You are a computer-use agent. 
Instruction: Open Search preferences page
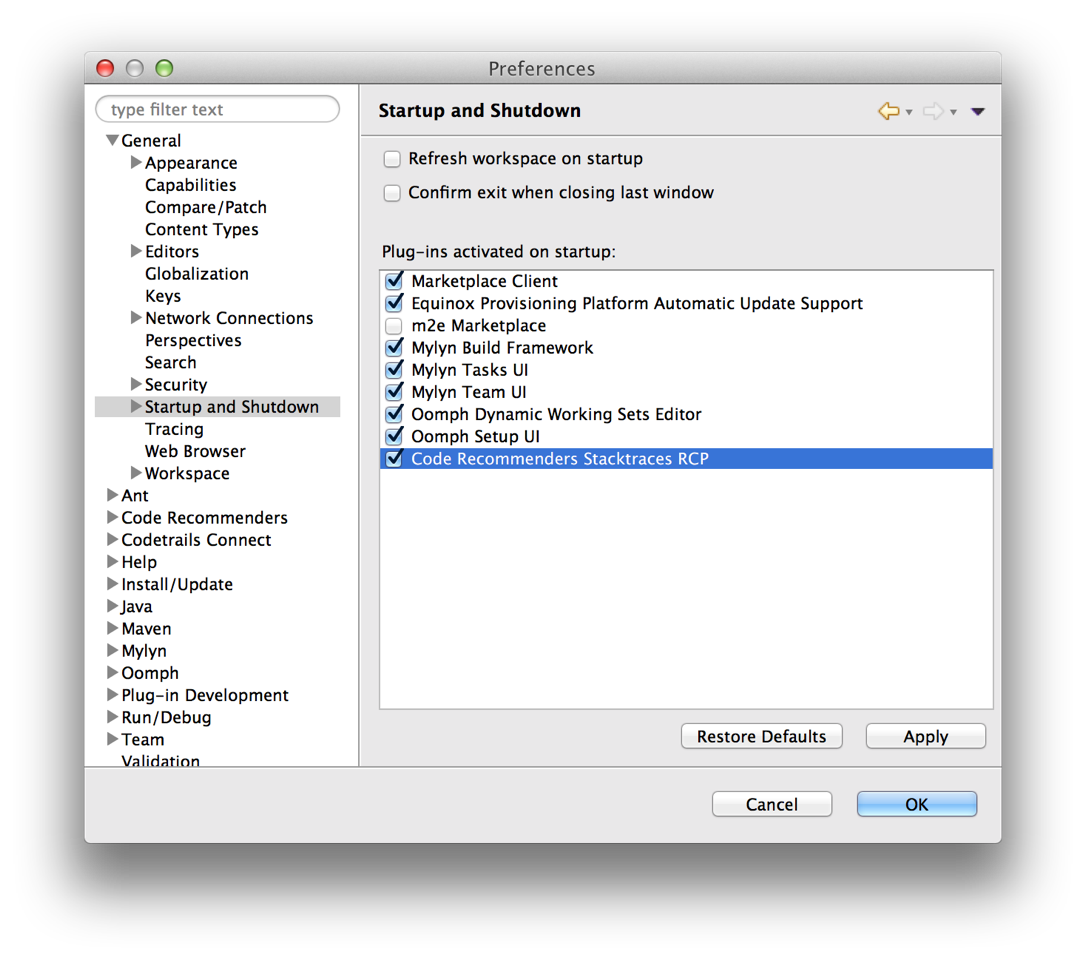click(170, 362)
